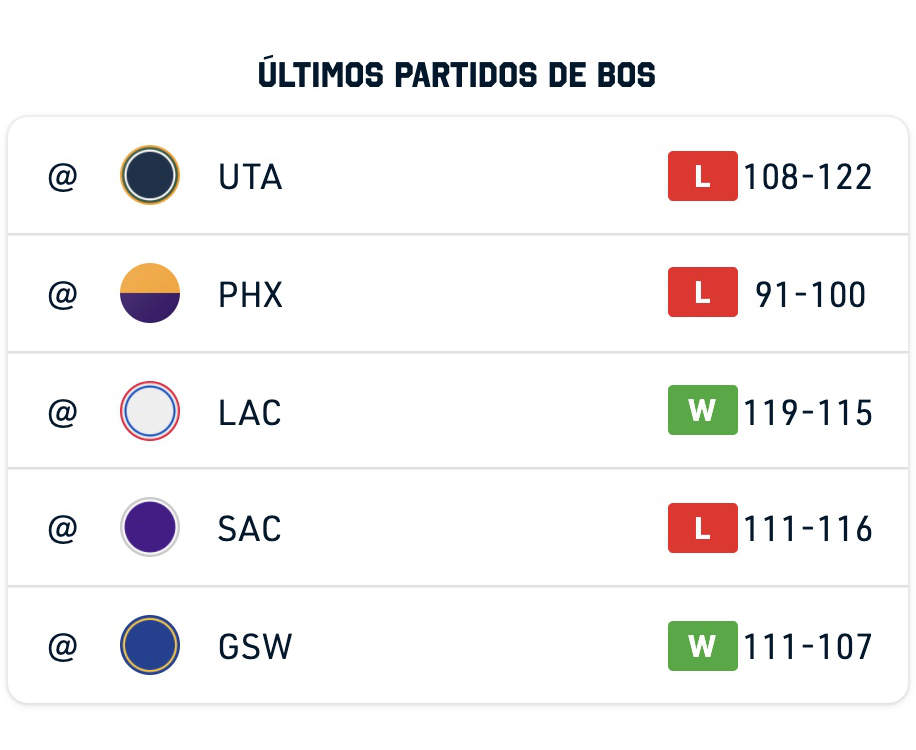The image size is (916, 750).
Task: Click the UTA team logo circle
Action: point(150,175)
